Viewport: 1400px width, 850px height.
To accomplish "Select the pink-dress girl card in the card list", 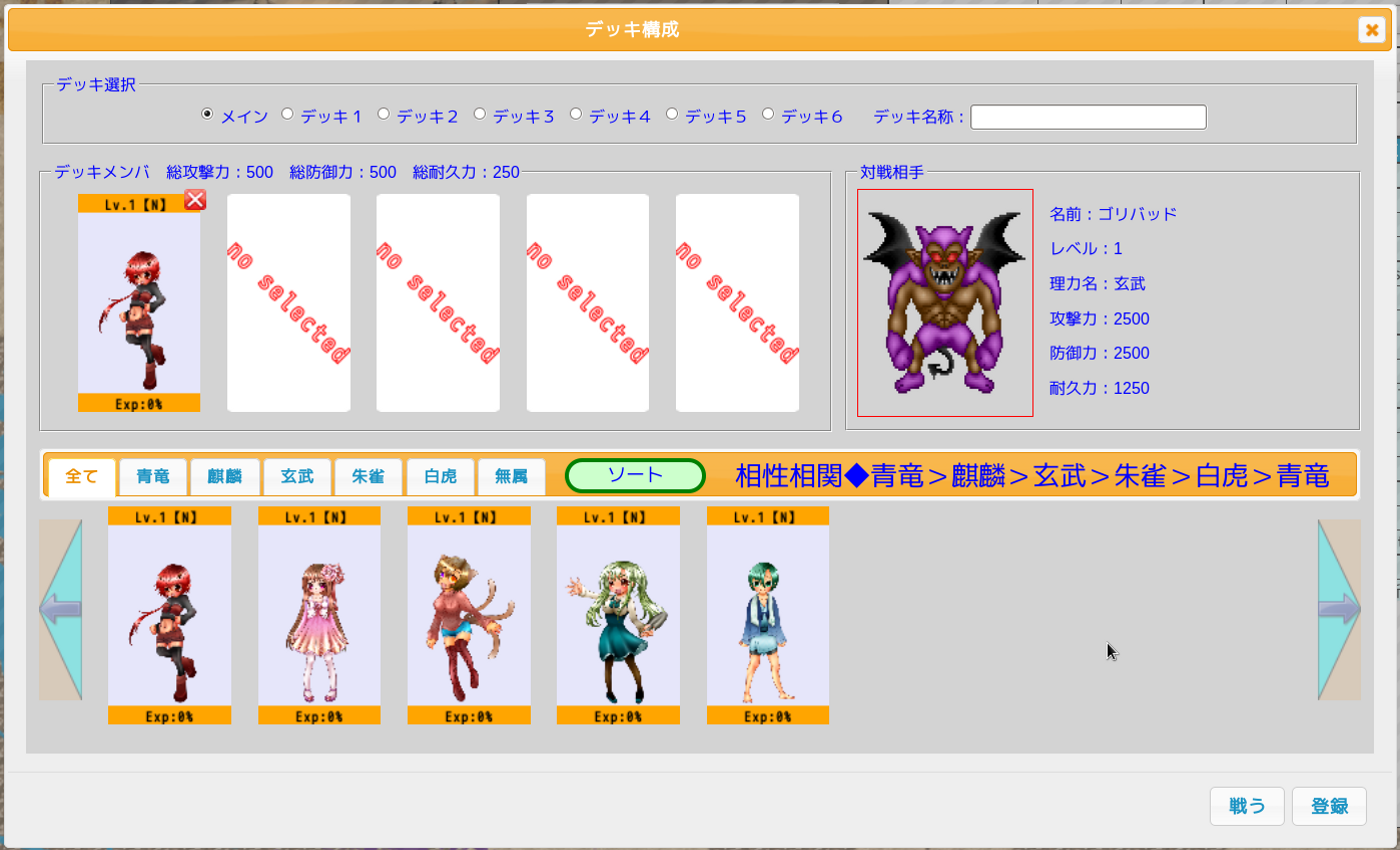I will tap(319, 615).
